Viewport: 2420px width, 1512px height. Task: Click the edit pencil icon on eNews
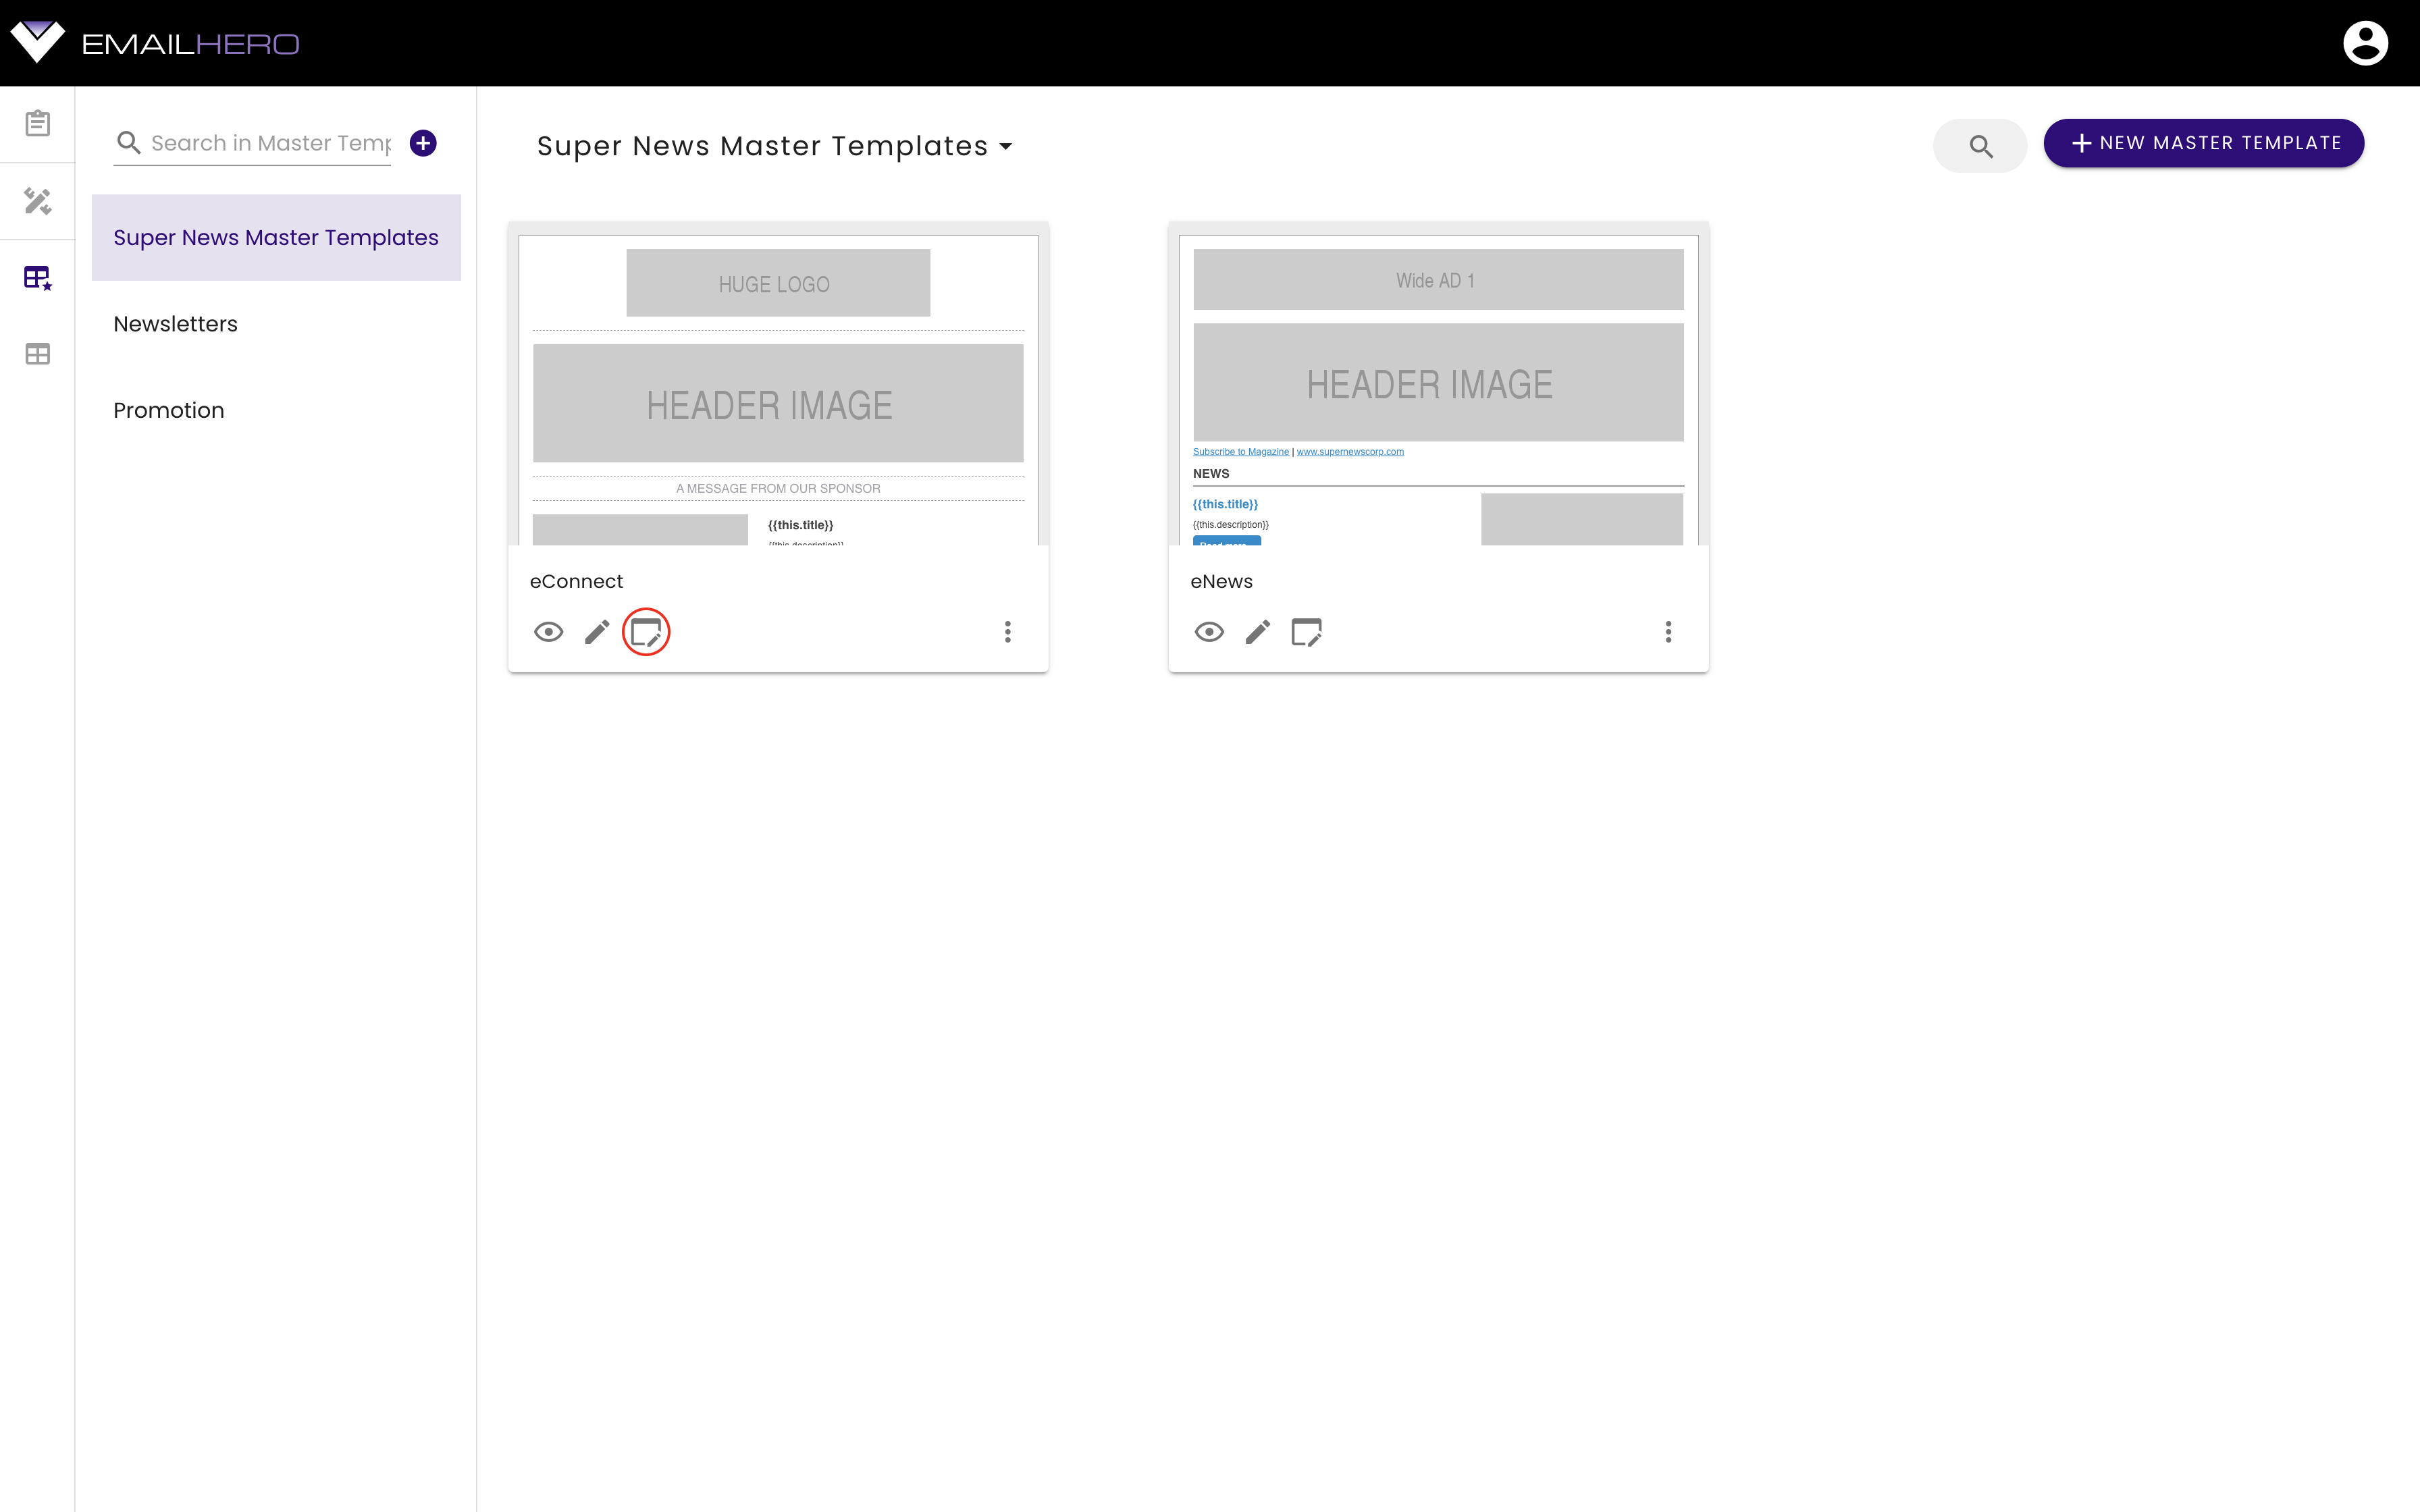[1258, 630]
